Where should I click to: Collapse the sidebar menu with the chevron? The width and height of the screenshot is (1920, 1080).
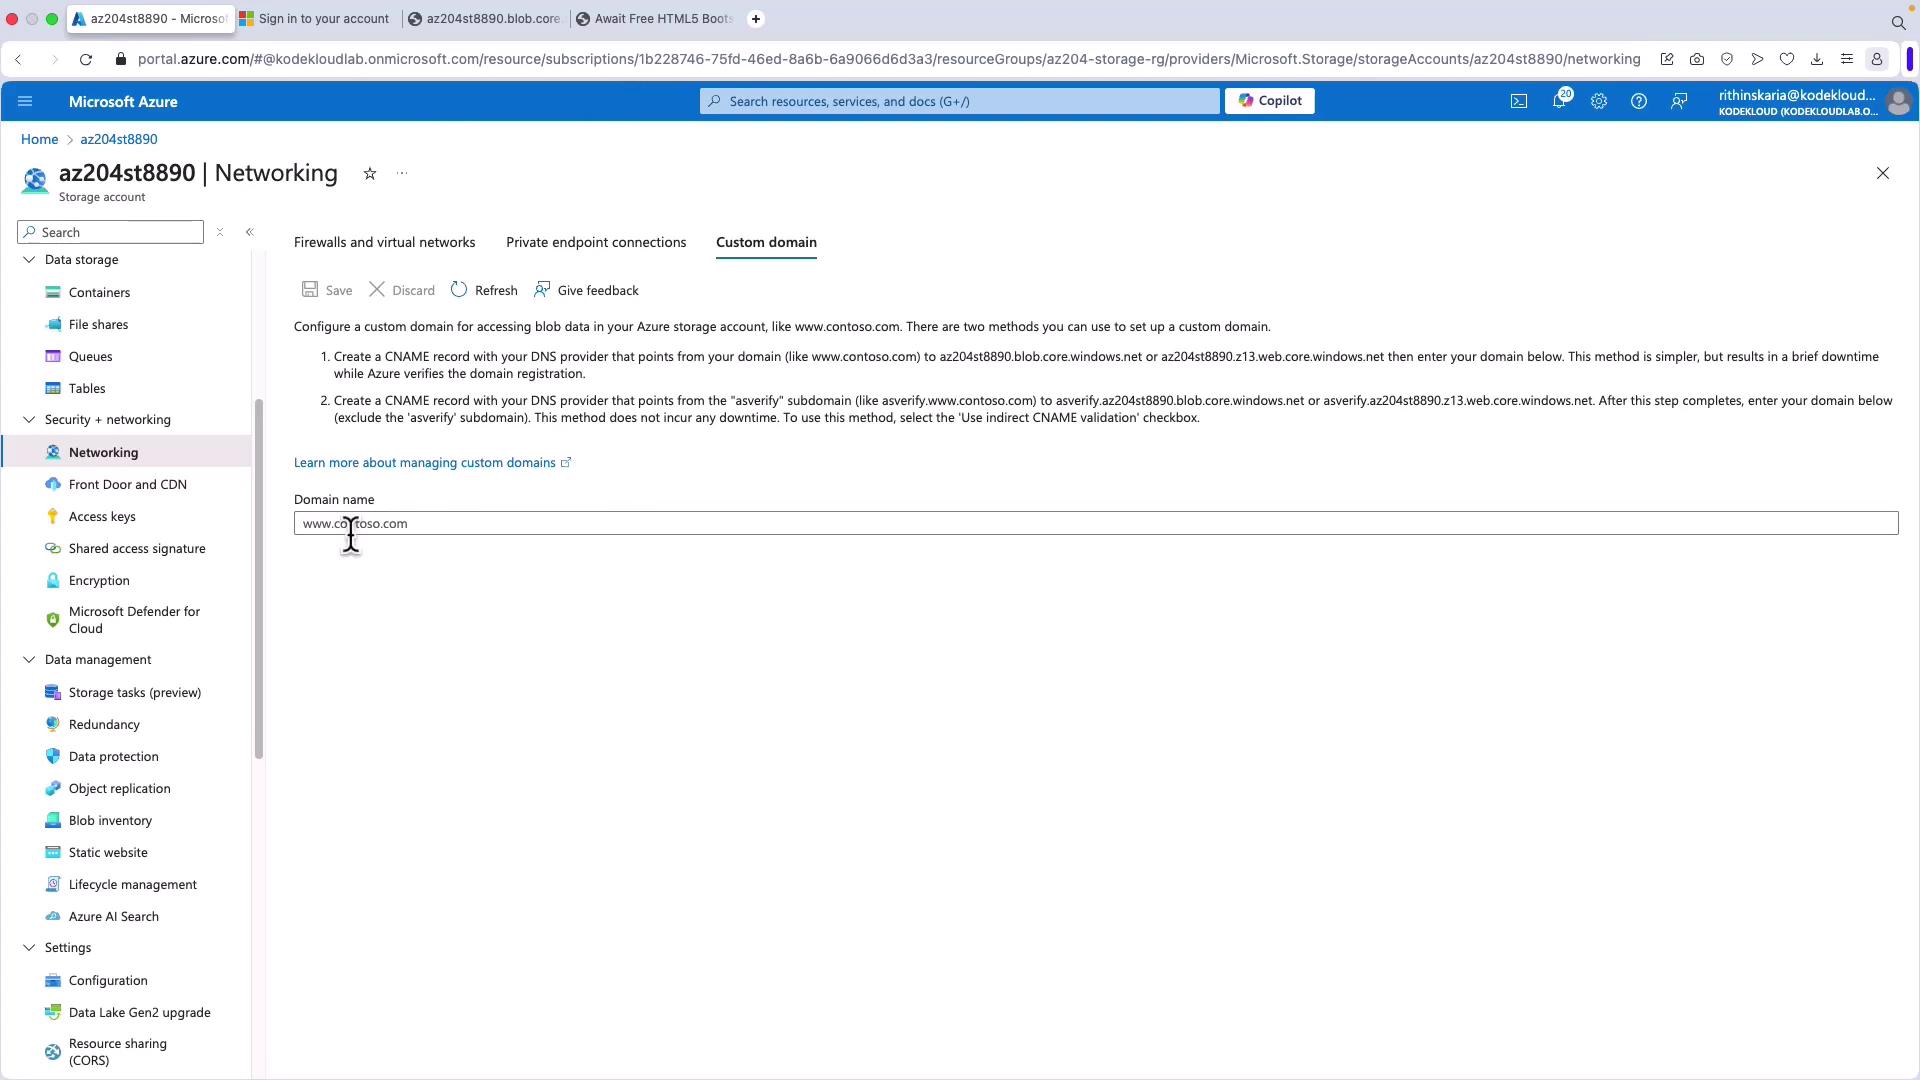tap(249, 232)
